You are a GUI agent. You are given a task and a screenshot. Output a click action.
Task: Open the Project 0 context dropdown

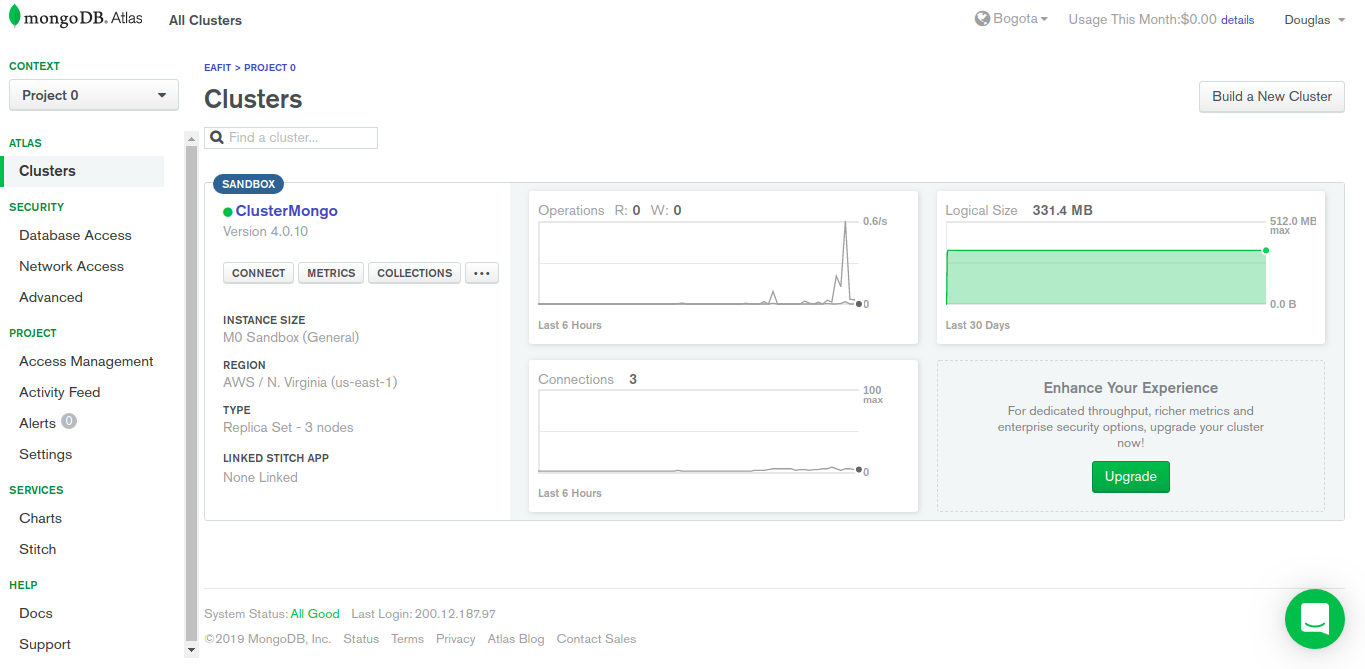point(94,96)
